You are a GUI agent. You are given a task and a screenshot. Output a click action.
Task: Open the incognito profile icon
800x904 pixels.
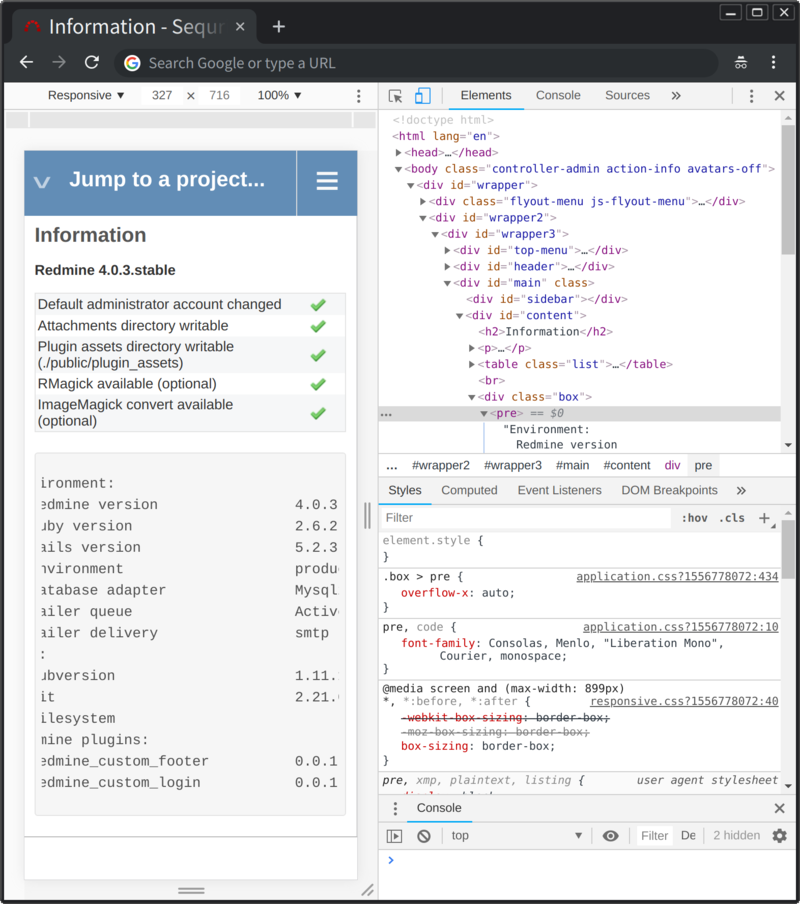(x=741, y=62)
